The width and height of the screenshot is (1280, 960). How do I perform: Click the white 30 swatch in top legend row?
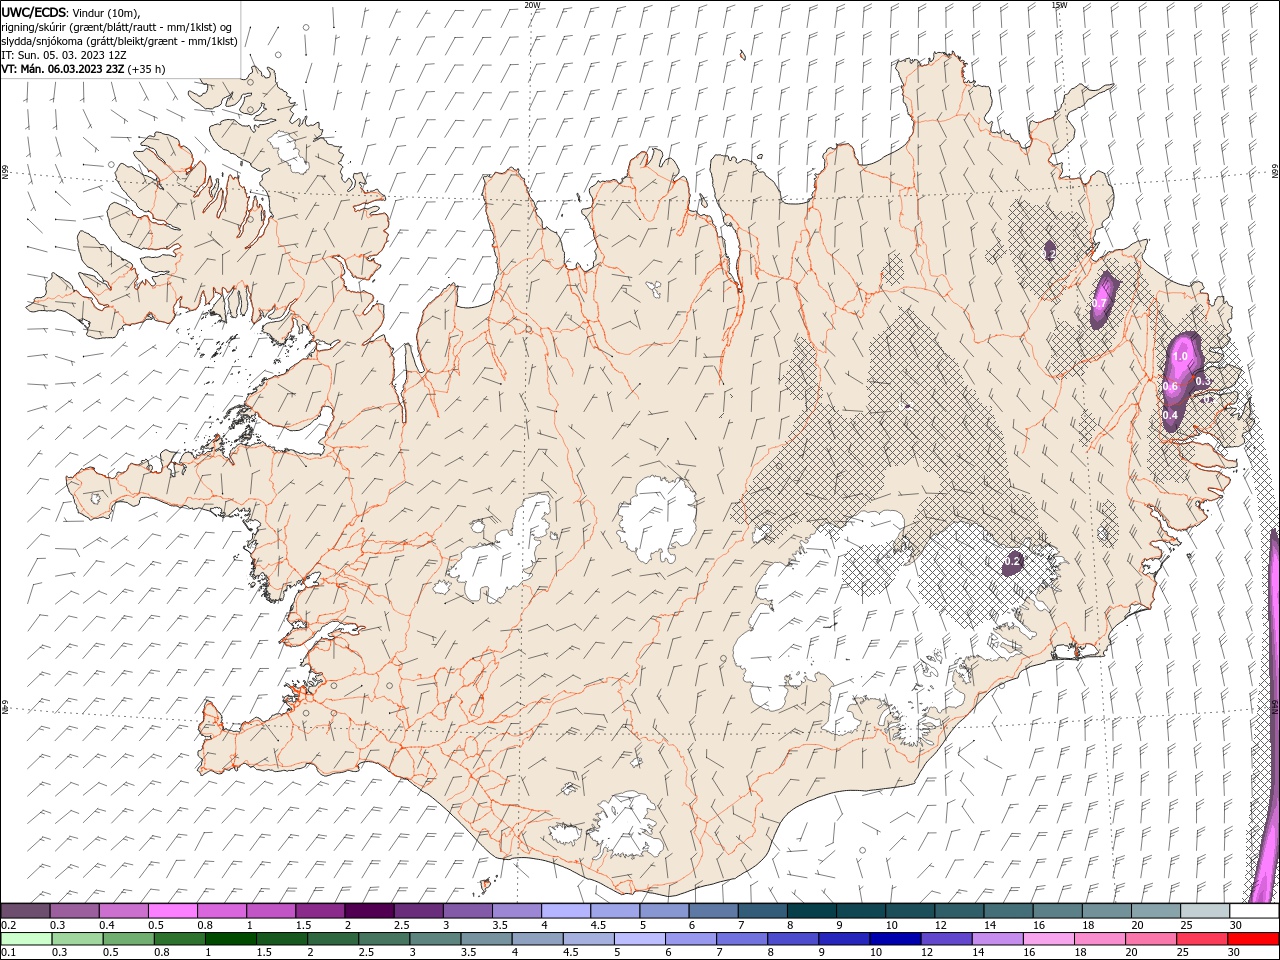(x=1254, y=911)
